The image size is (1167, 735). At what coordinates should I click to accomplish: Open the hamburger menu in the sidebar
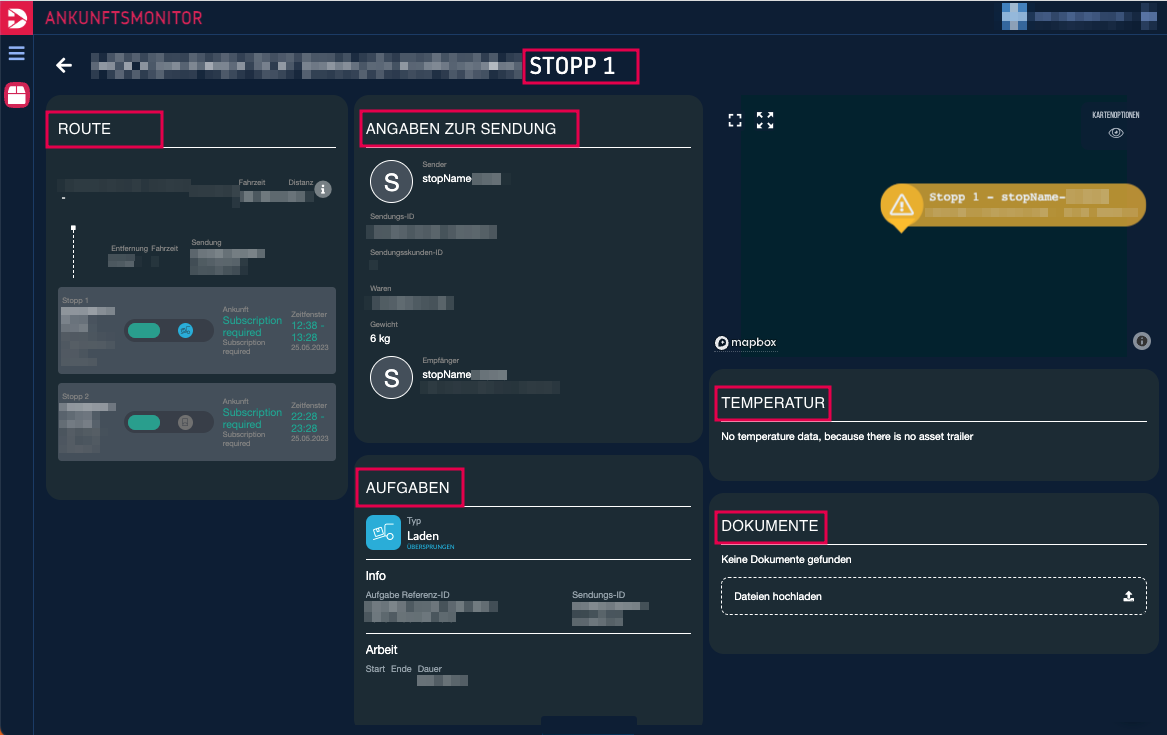click(16, 53)
